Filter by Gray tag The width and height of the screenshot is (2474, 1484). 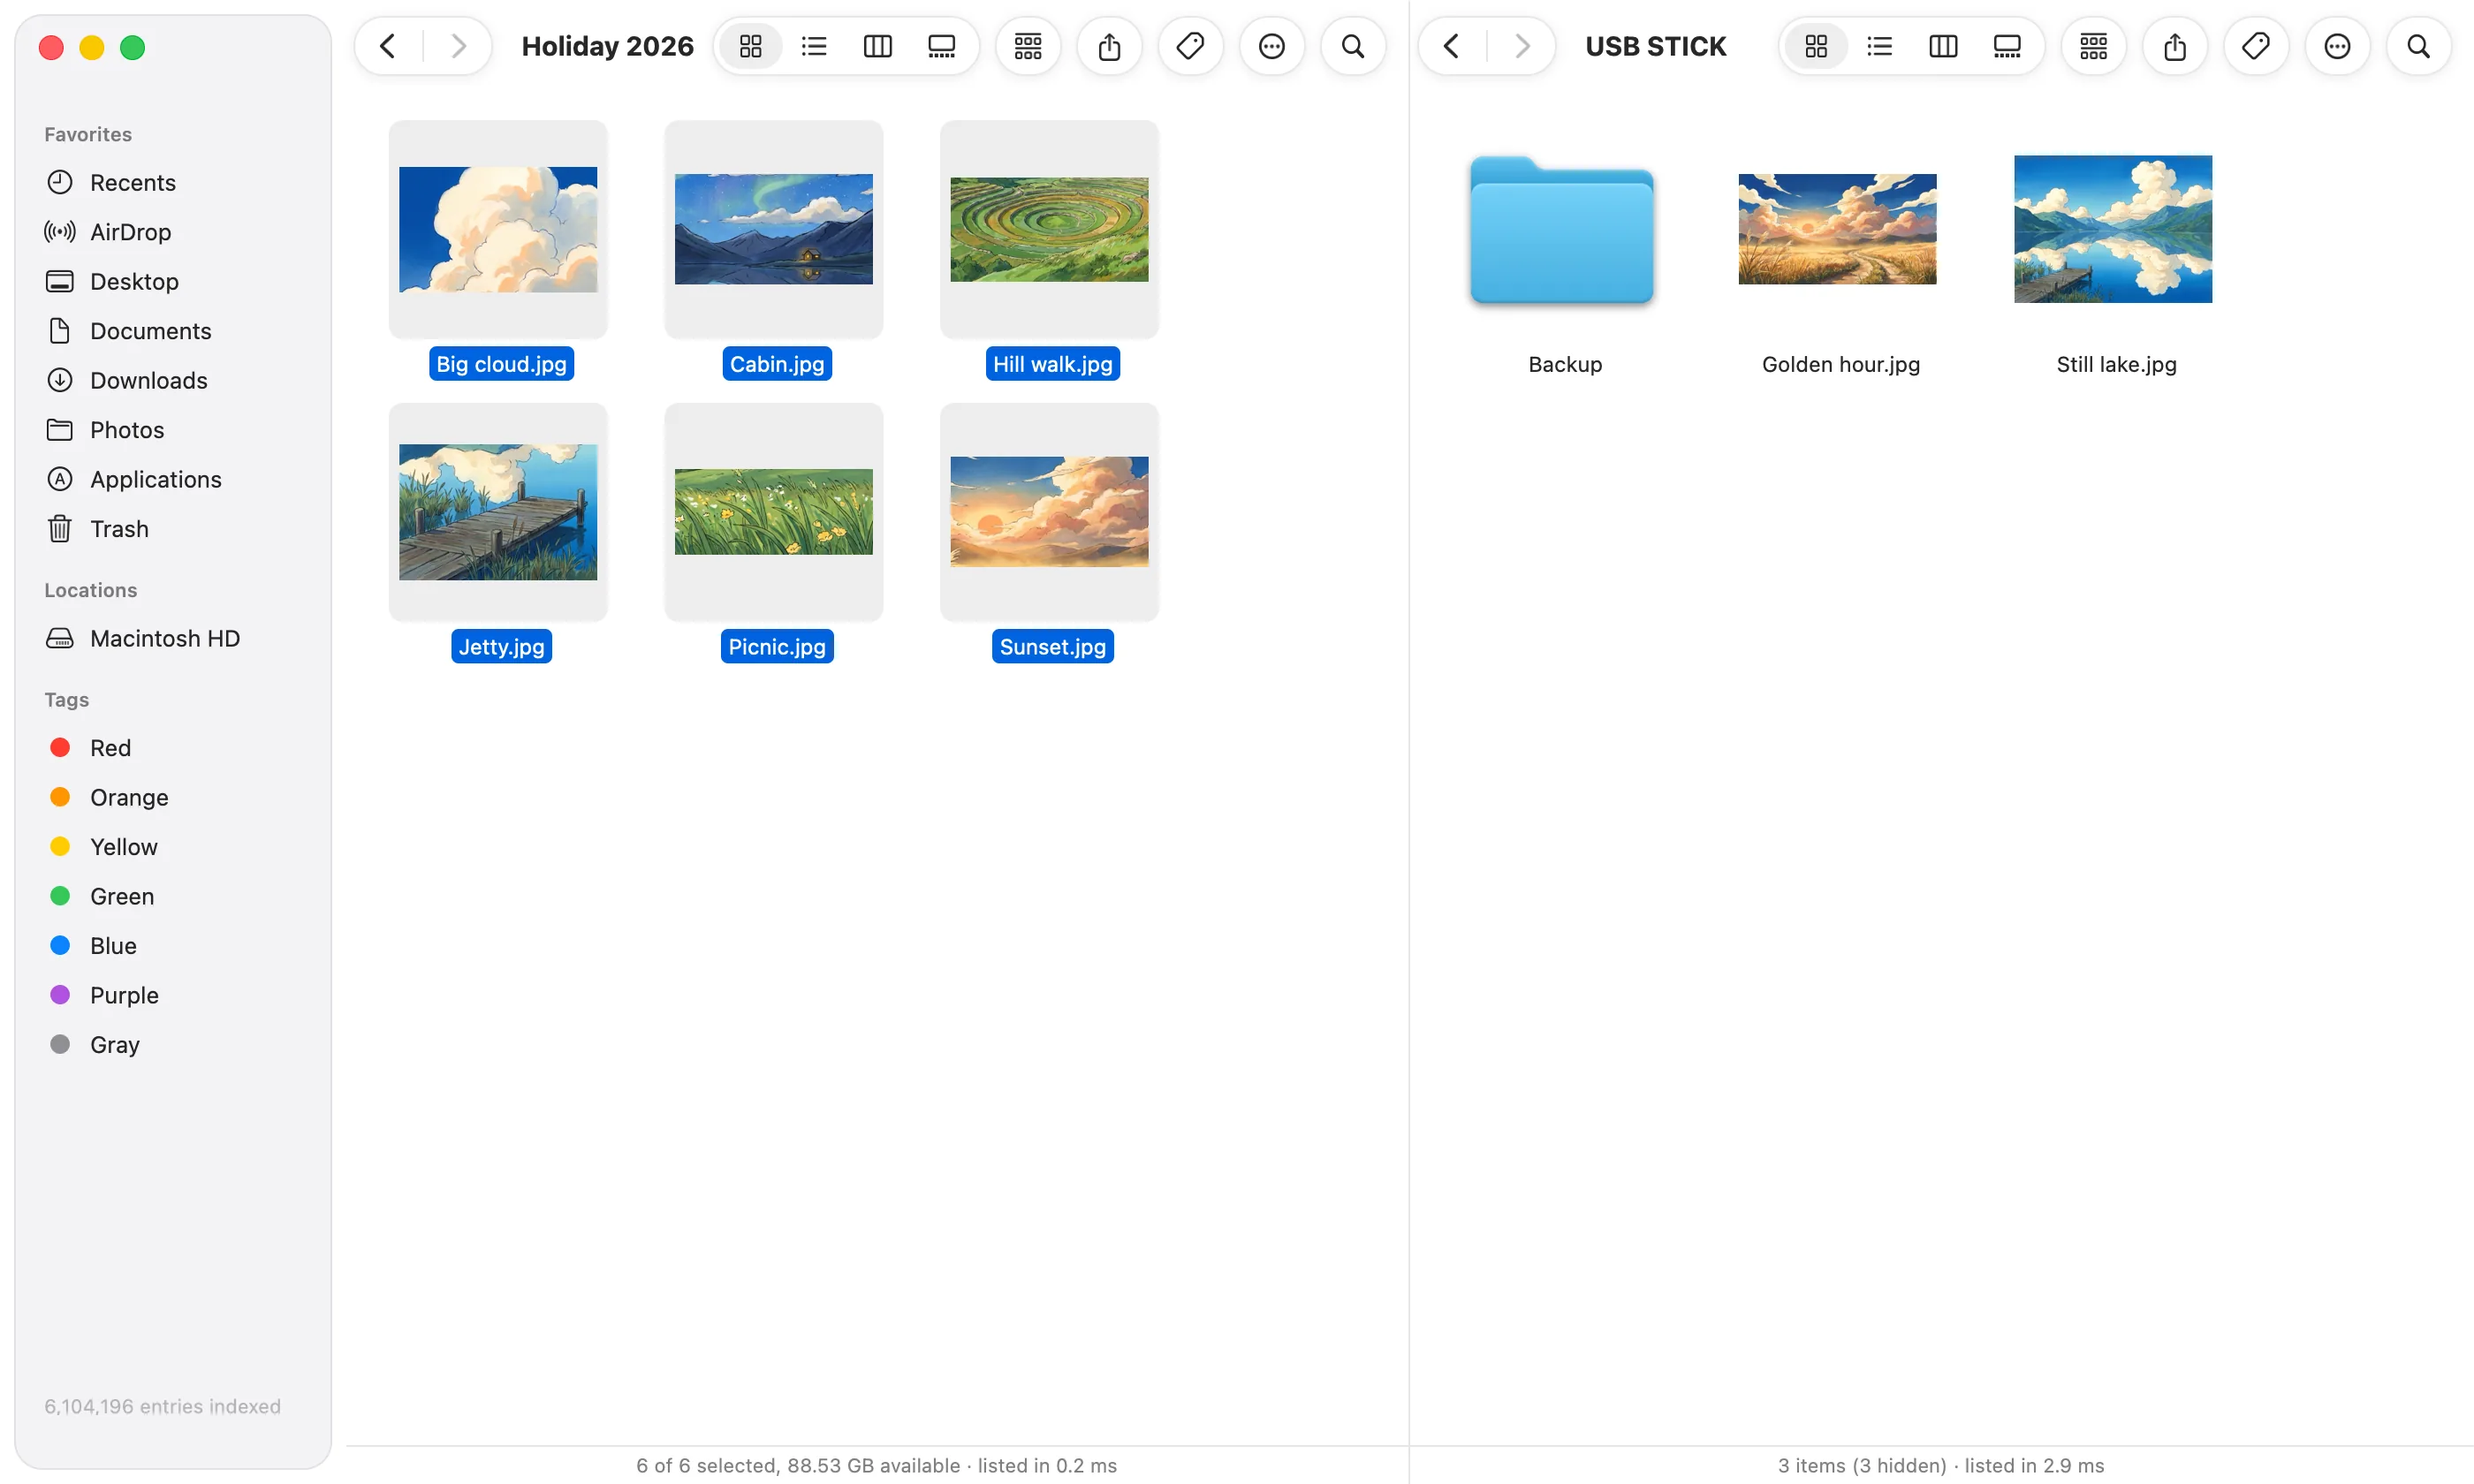click(172, 1045)
